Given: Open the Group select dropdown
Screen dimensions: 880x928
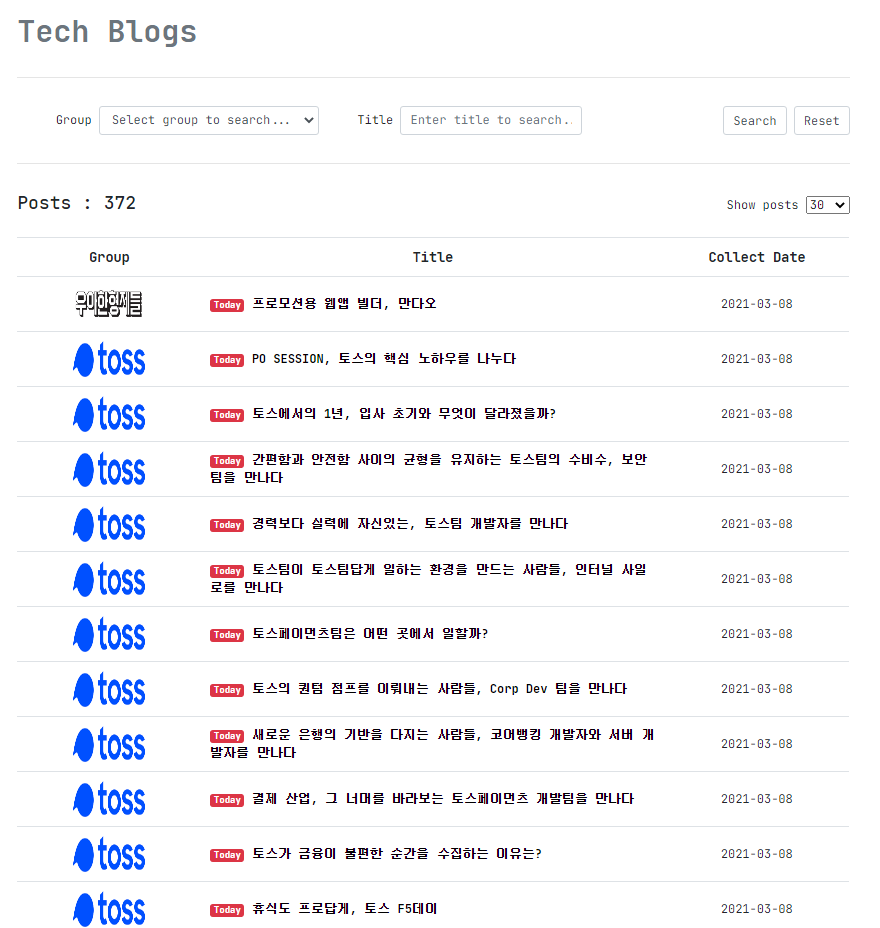Looking at the screenshot, I should click(x=209, y=121).
